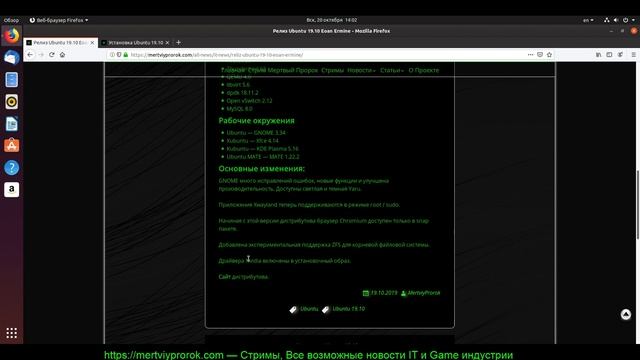This screenshot has width=640, height=360.
Task: Click the scroll-to-top arrow button
Action: [x=626, y=314]
